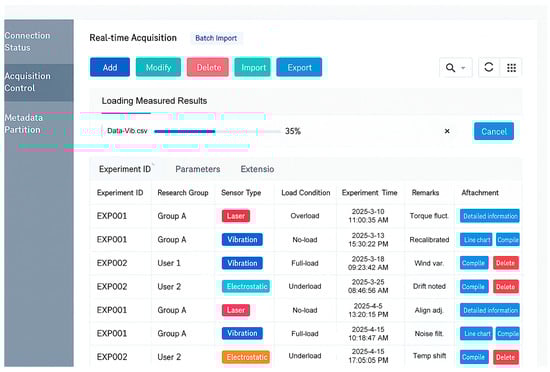Open the grid view columns icon
This screenshot has height=372, width=550.
[511, 67]
